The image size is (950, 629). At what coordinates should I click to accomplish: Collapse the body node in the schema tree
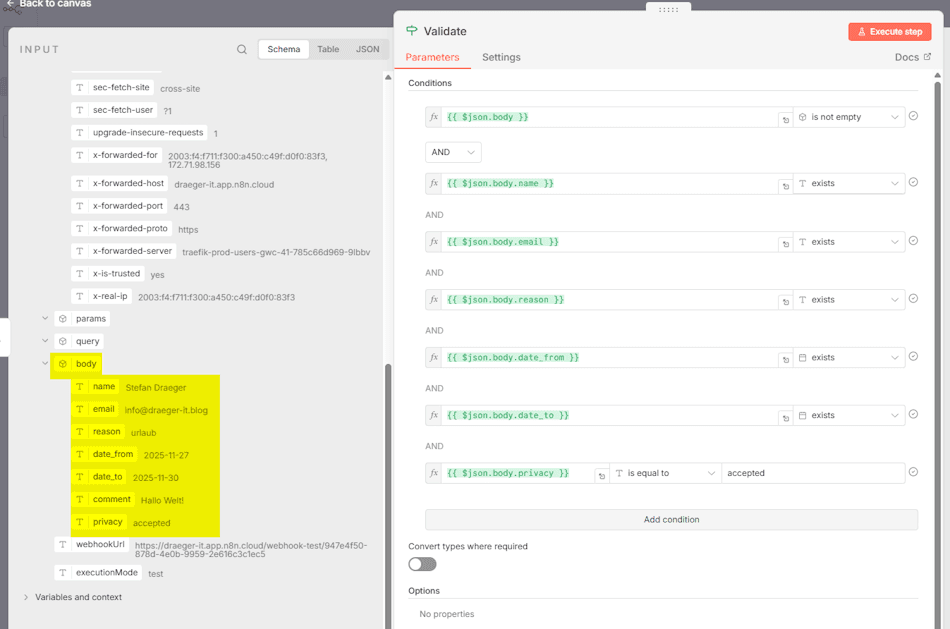pyautogui.click(x=45, y=364)
